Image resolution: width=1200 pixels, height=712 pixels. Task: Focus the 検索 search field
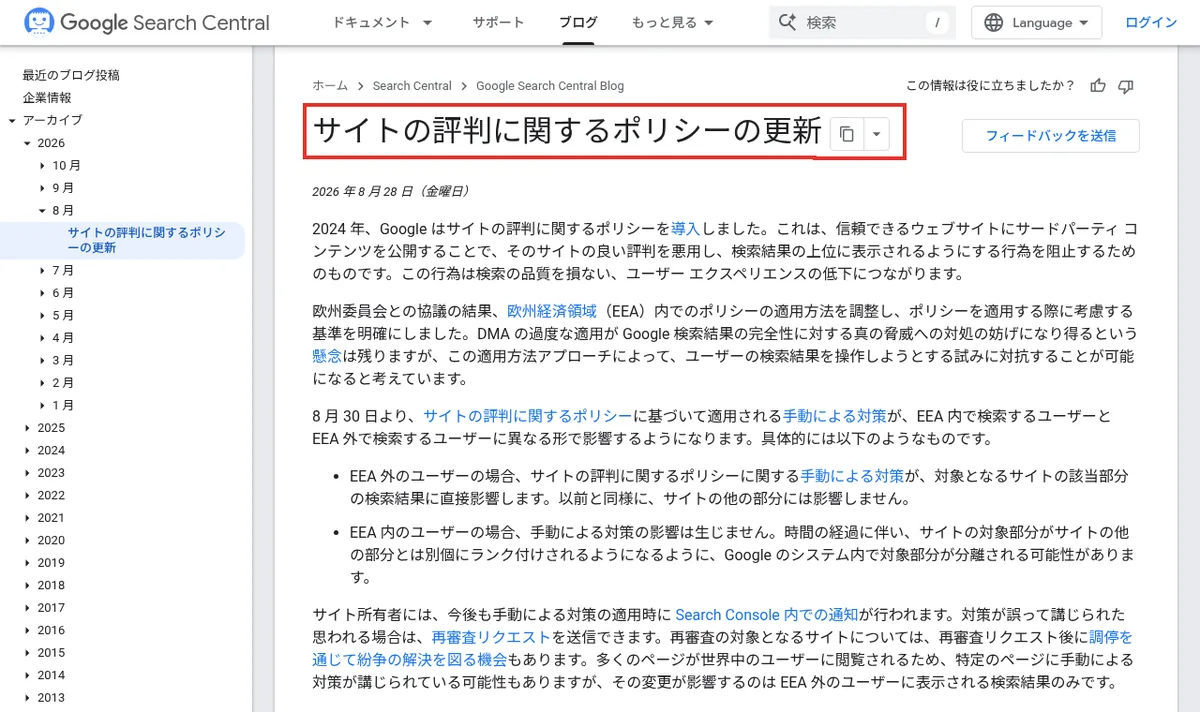coord(863,22)
